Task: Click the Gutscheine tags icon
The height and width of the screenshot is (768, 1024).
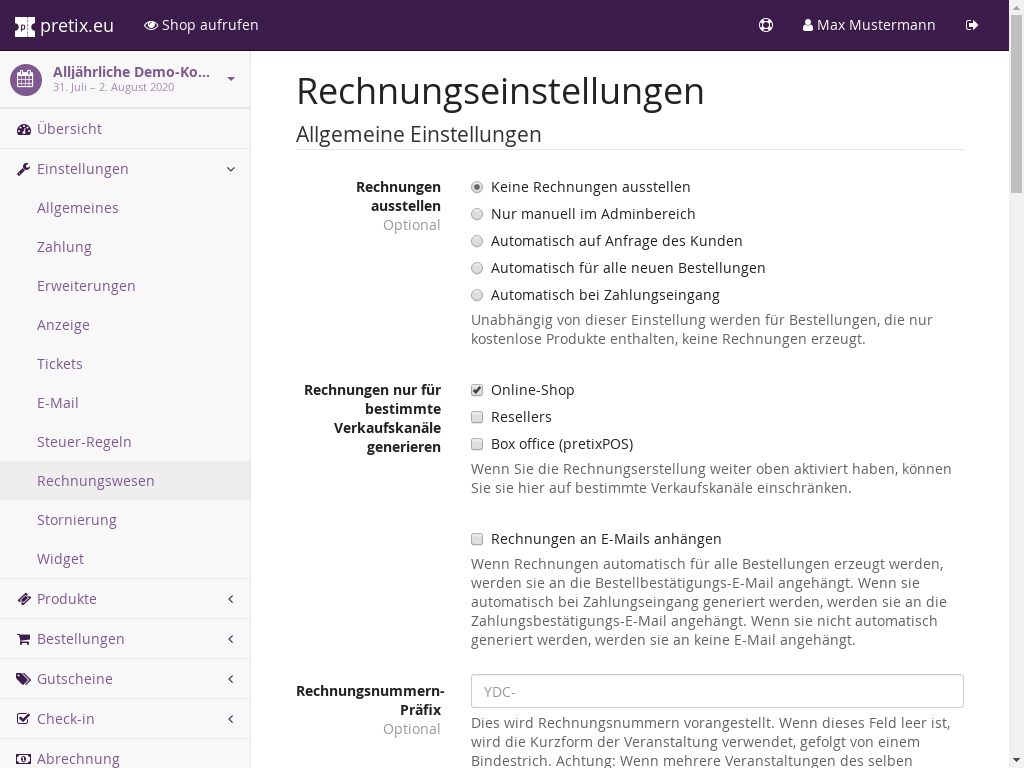Action: click(24, 679)
